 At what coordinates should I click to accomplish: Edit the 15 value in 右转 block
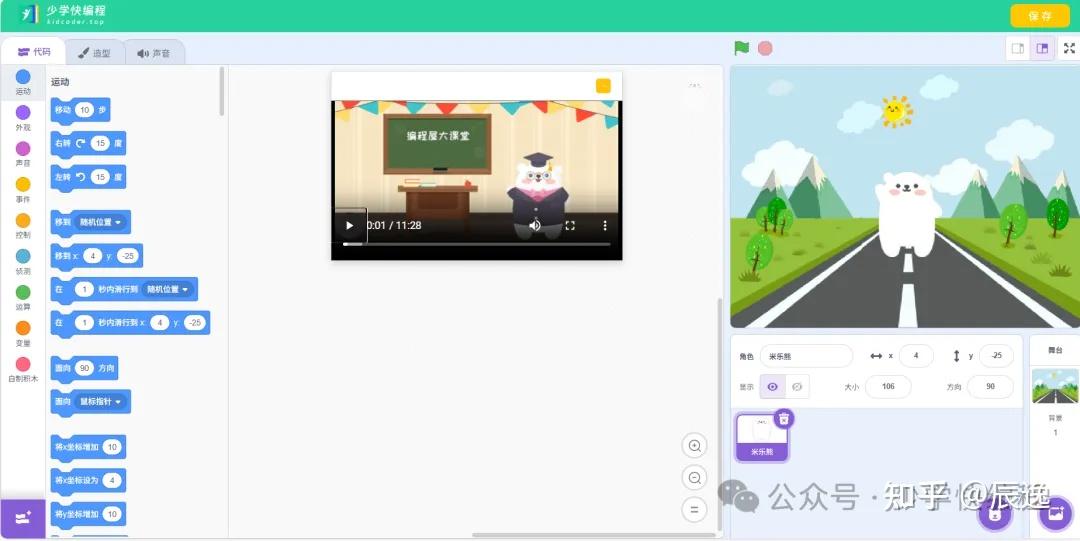click(101, 143)
